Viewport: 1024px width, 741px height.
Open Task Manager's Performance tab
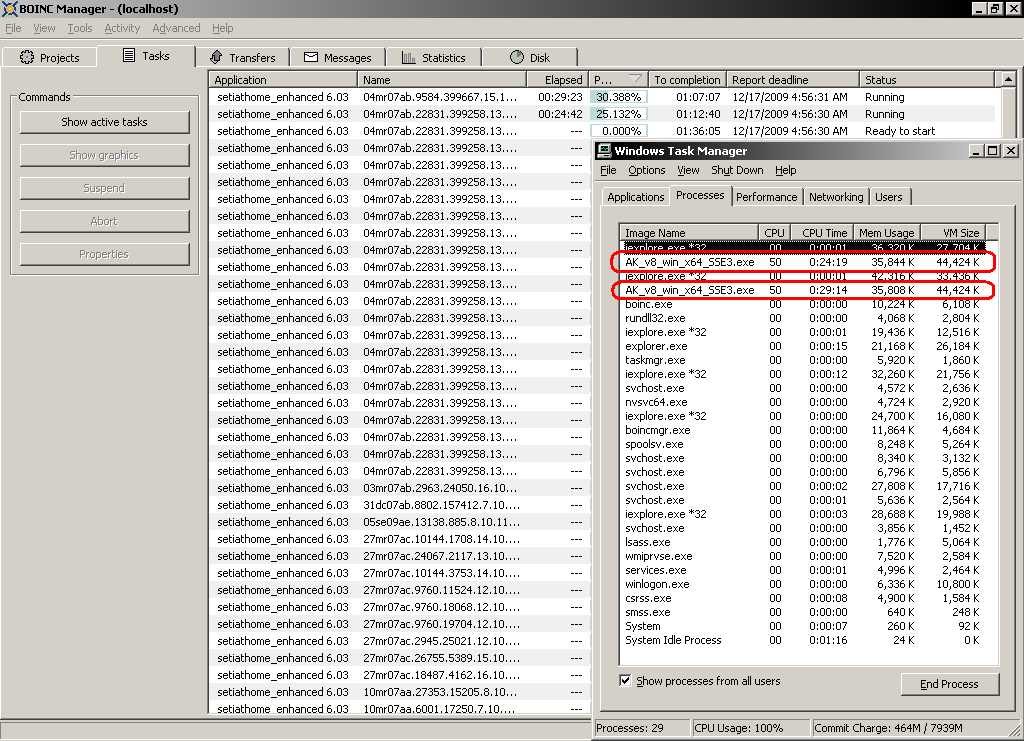click(766, 197)
